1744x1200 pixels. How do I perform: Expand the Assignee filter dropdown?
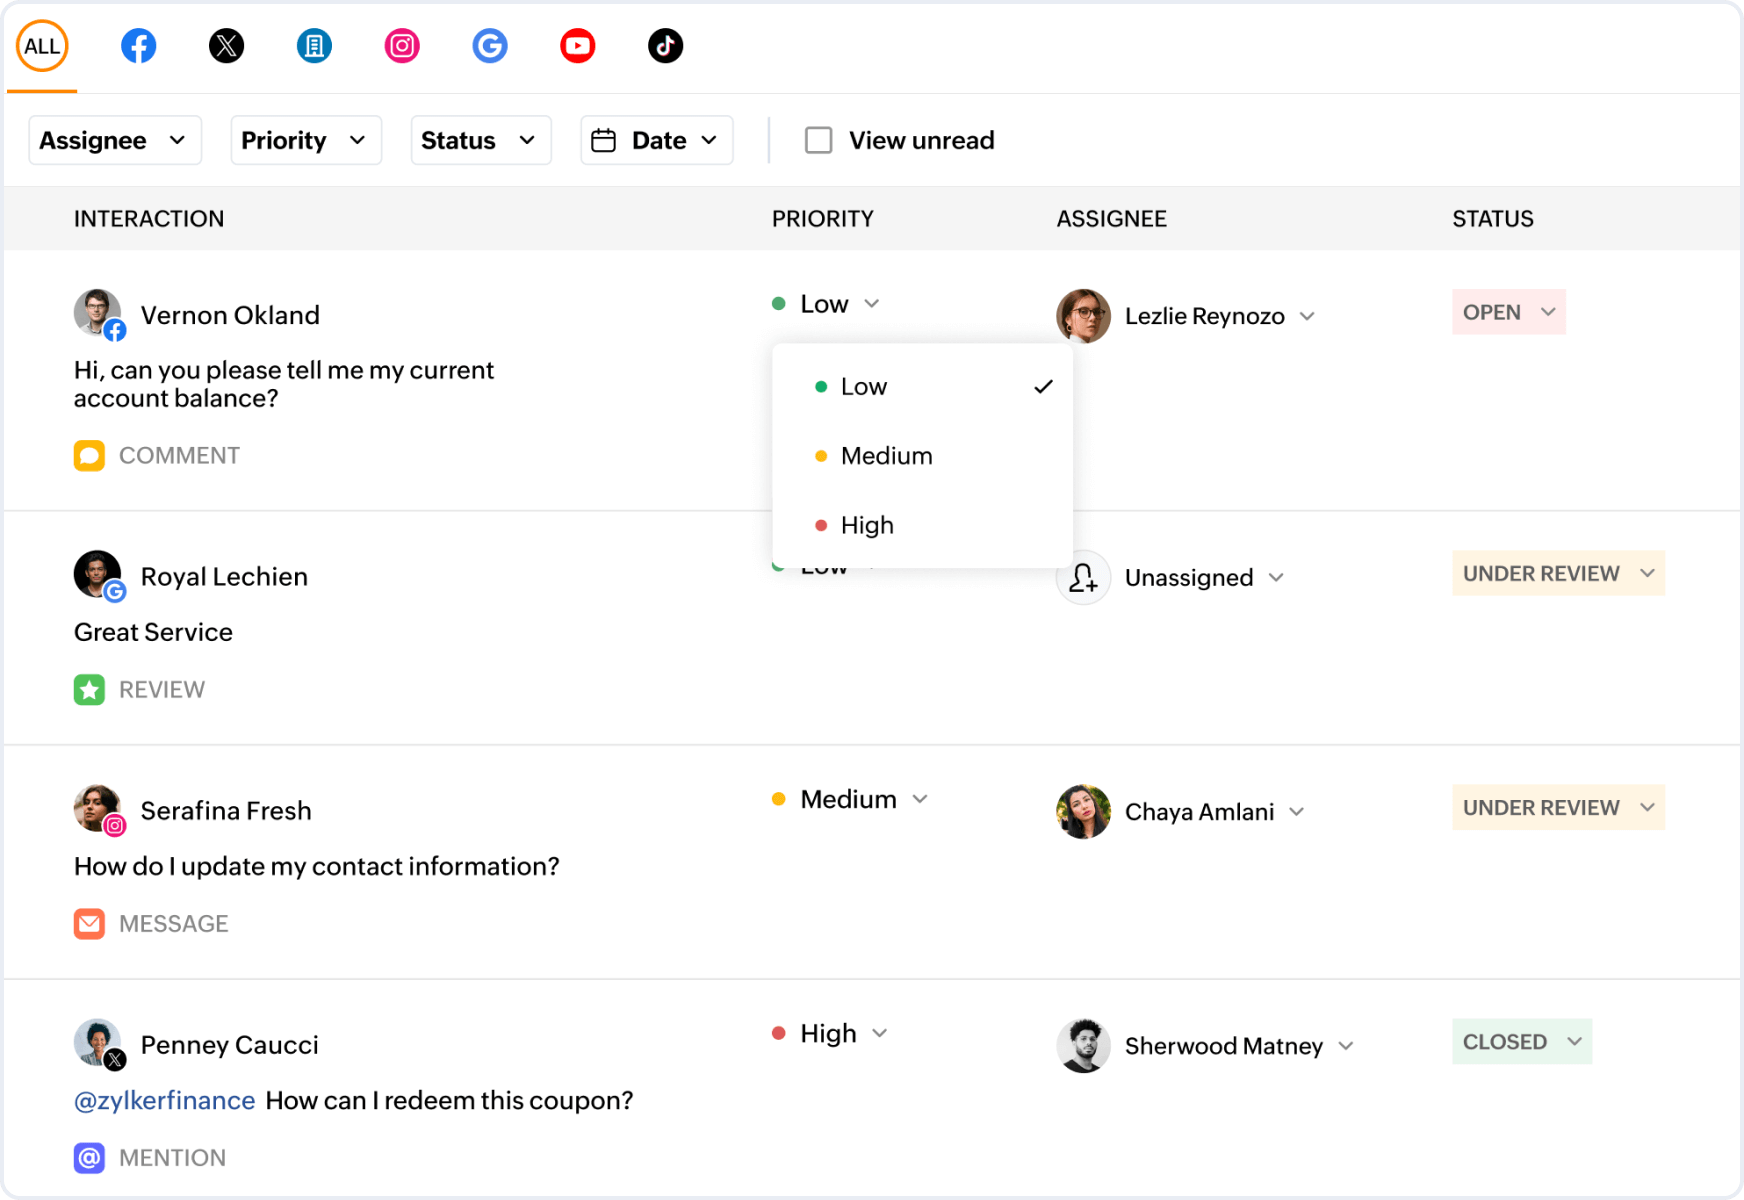click(x=114, y=140)
